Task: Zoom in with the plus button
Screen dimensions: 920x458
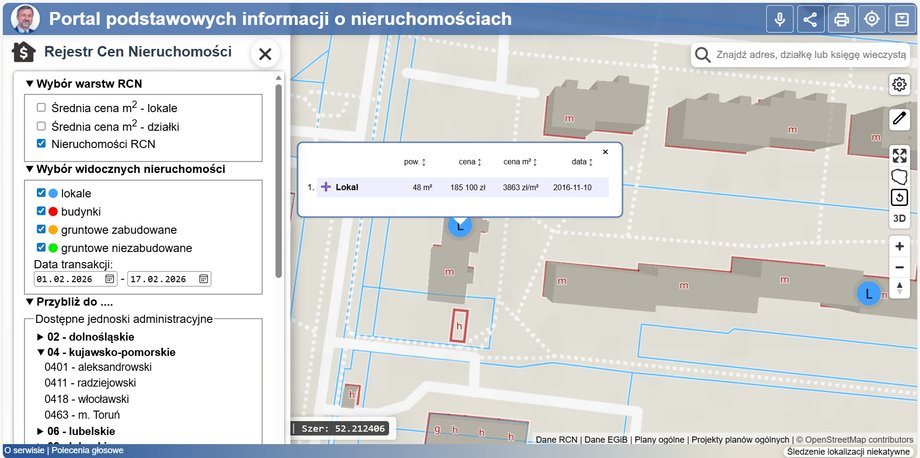Action: point(899,246)
